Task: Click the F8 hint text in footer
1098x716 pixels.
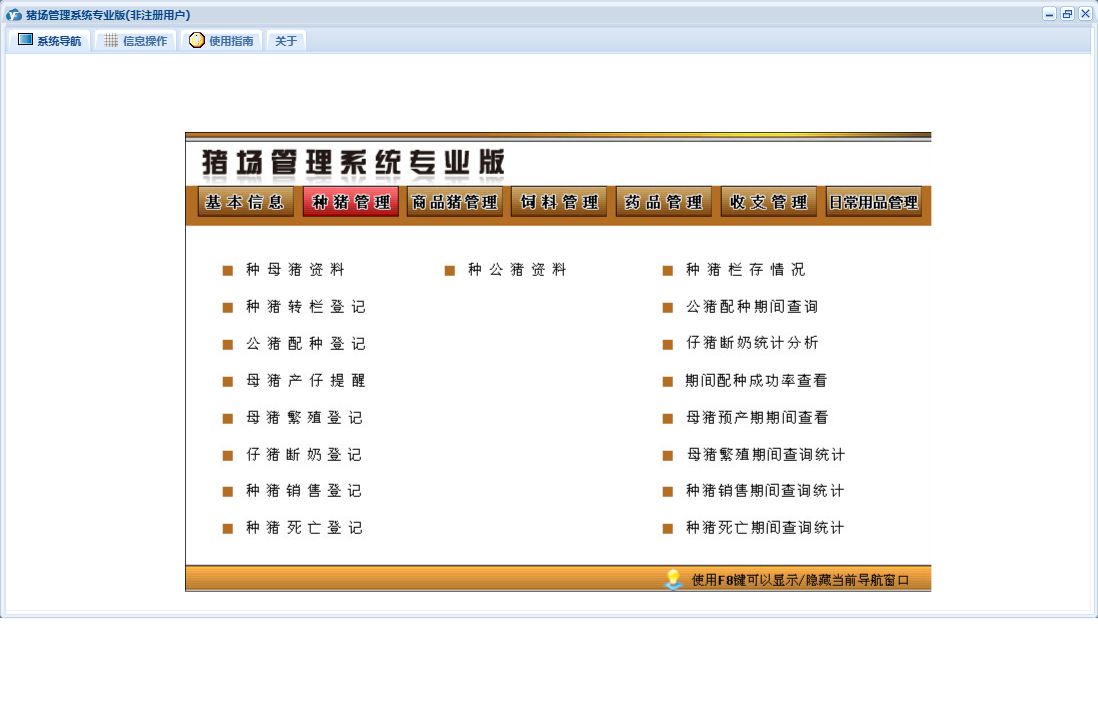Action: [x=800, y=580]
